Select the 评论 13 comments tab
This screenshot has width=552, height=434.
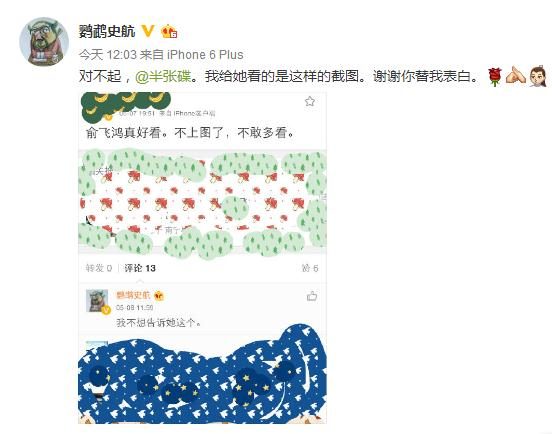pyautogui.click(x=140, y=268)
